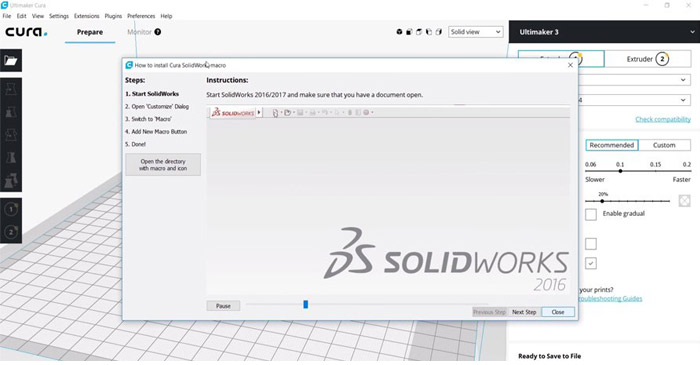Viewport: 700px width, 365px height.
Task: Tick the empty checkbox under Enable gradual
Action: [591, 244]
